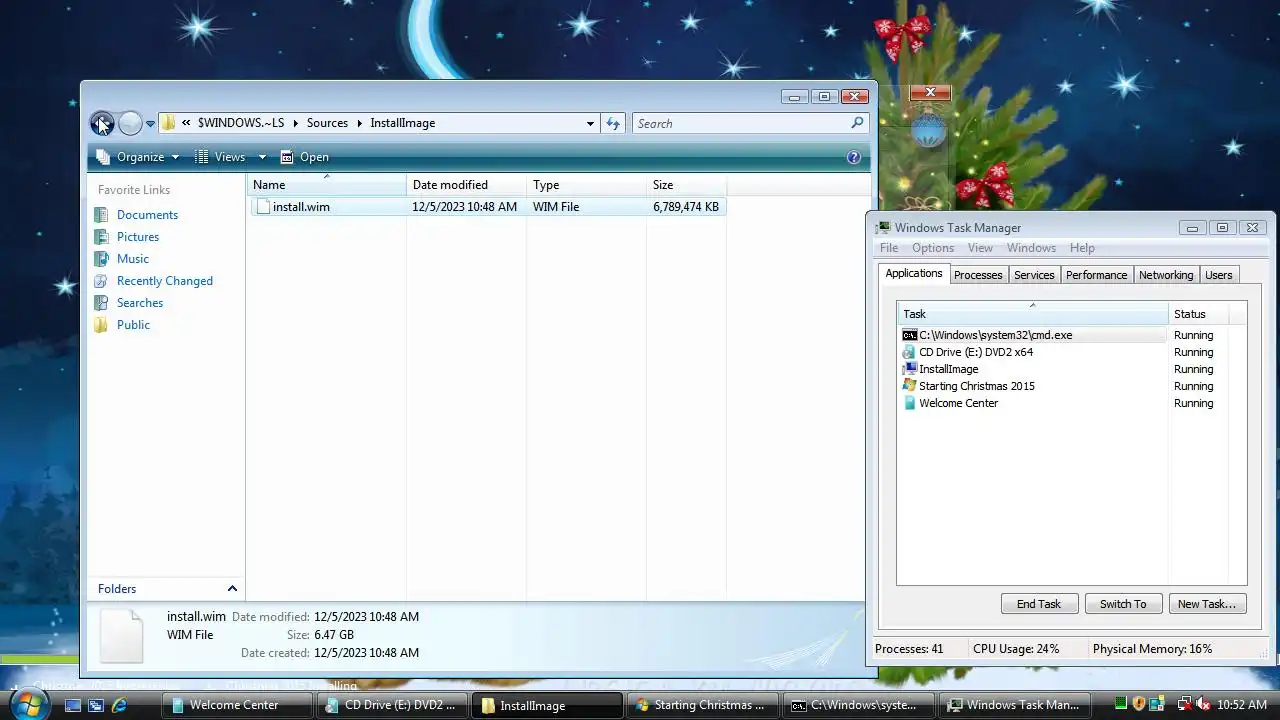This screenshot has width=1280, height=720.
Task: Switch to CD Drive (E:) DVD2 taskbar button
Action: tap(393, 705)
